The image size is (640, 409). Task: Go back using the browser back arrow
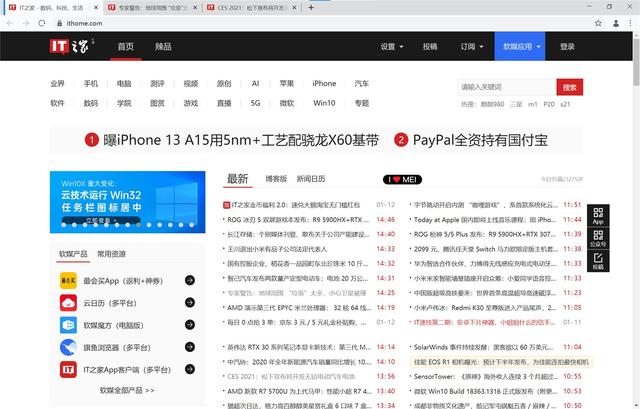[x=10, y=21]
